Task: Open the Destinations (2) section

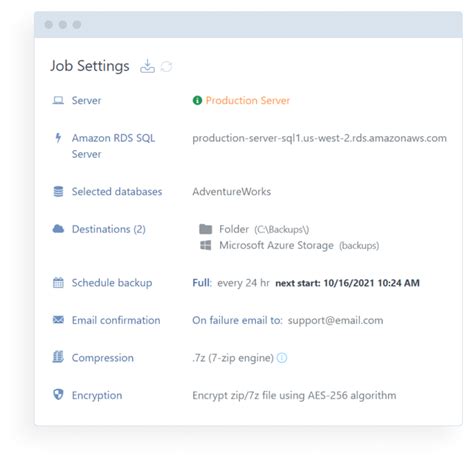Action: 109,229
